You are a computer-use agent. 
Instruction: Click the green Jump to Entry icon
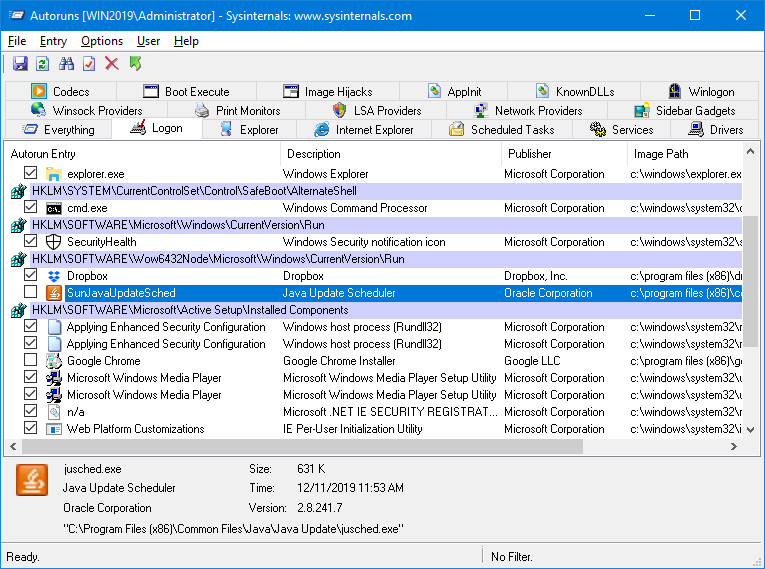pyautogui.click(x=135, y=63)
